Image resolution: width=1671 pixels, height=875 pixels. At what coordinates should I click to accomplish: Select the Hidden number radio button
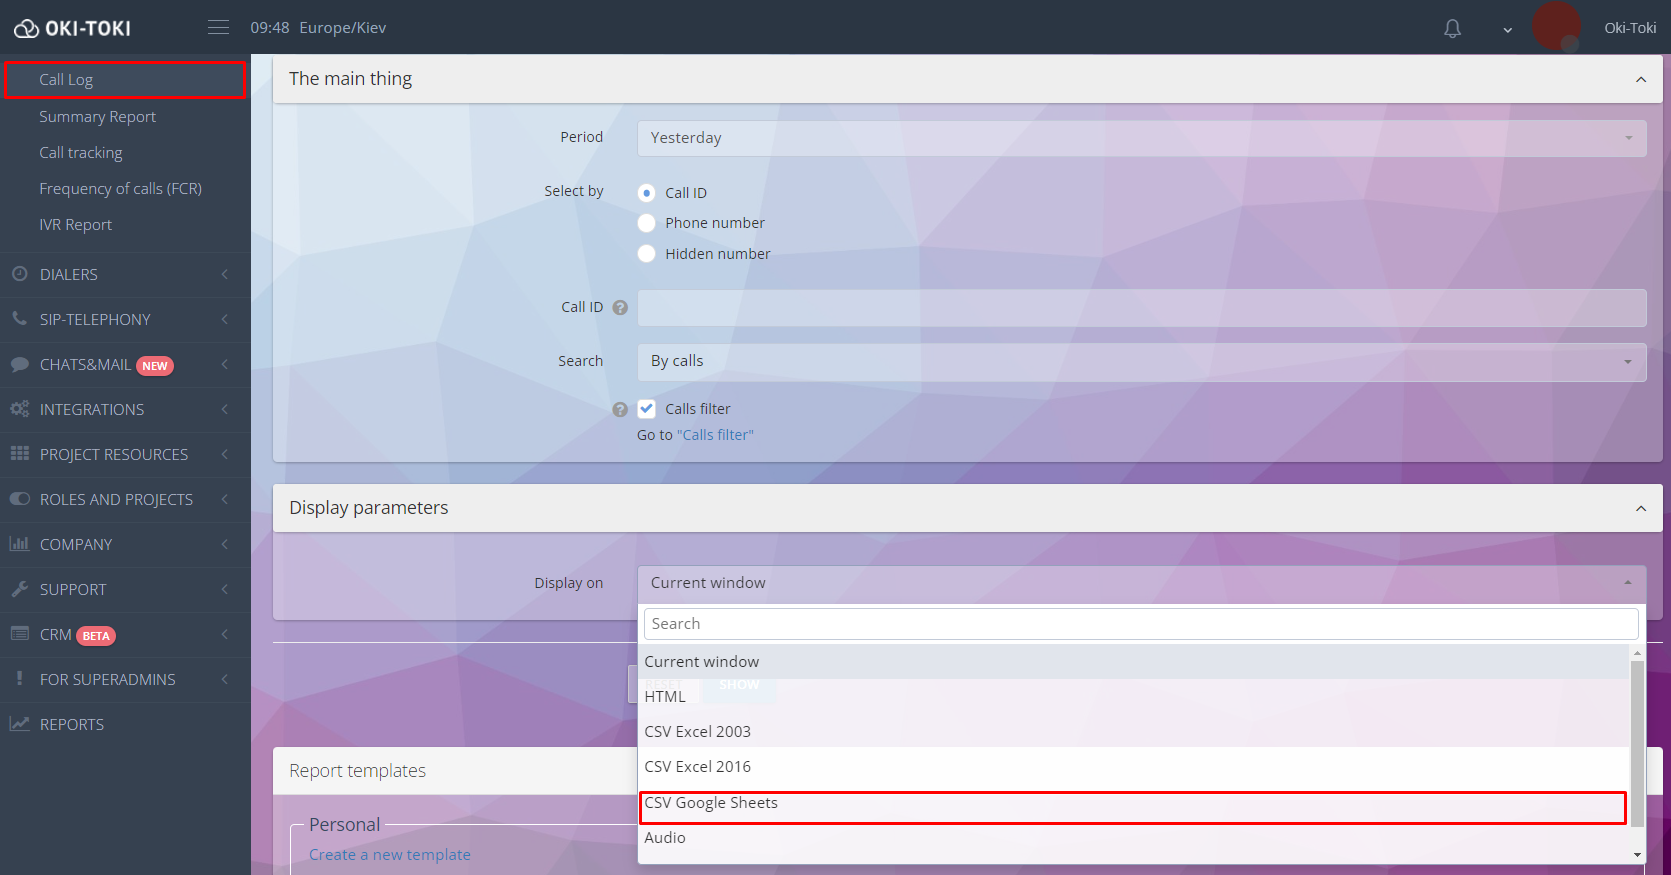(647, 254)
